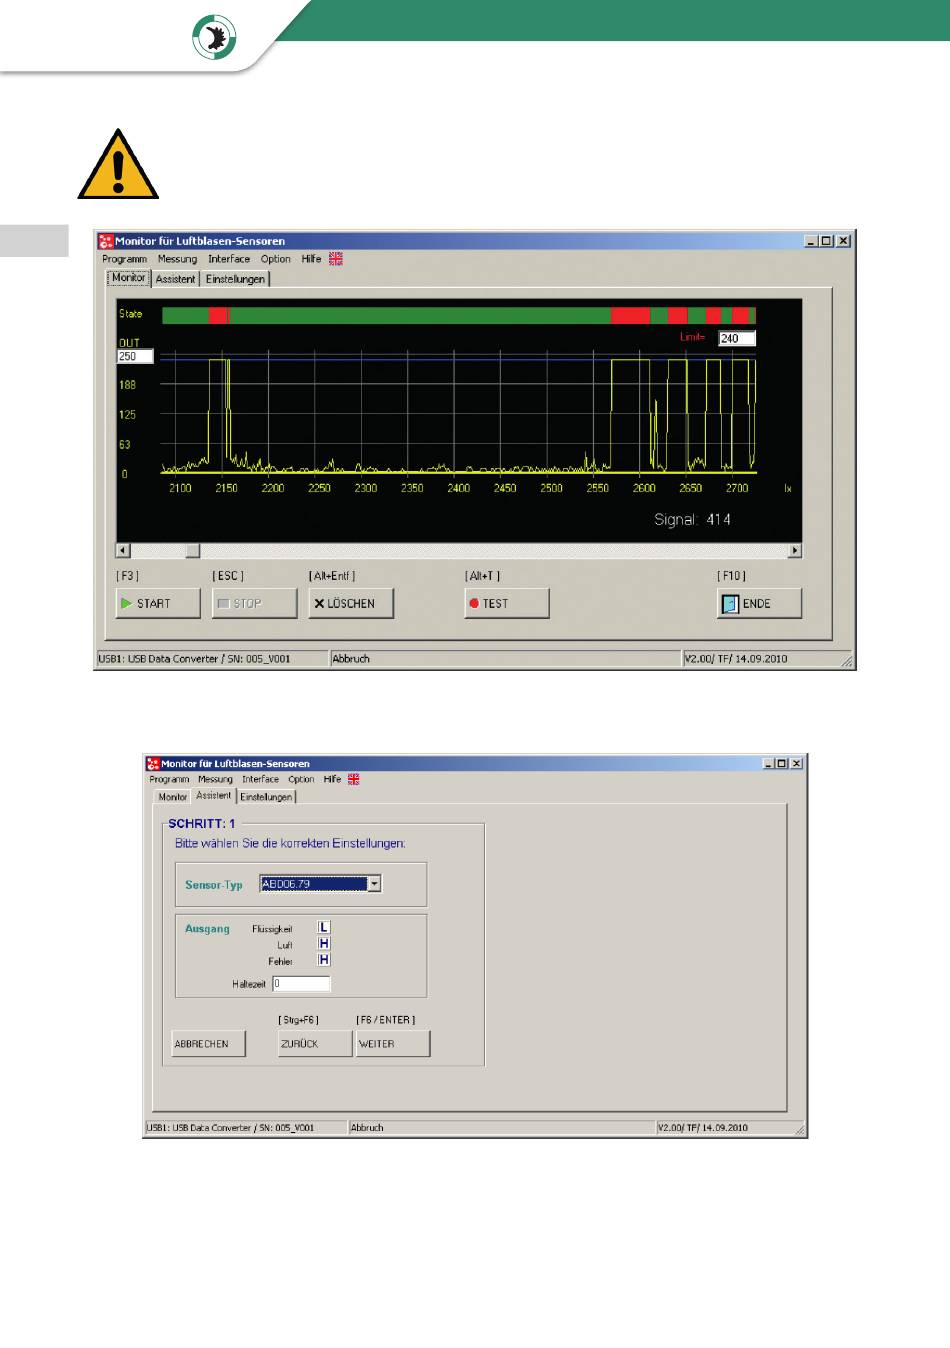Viewport: 950px width, 1348px height.
Task: Click the LÖSCHEN button
Action: pos(351,603)
